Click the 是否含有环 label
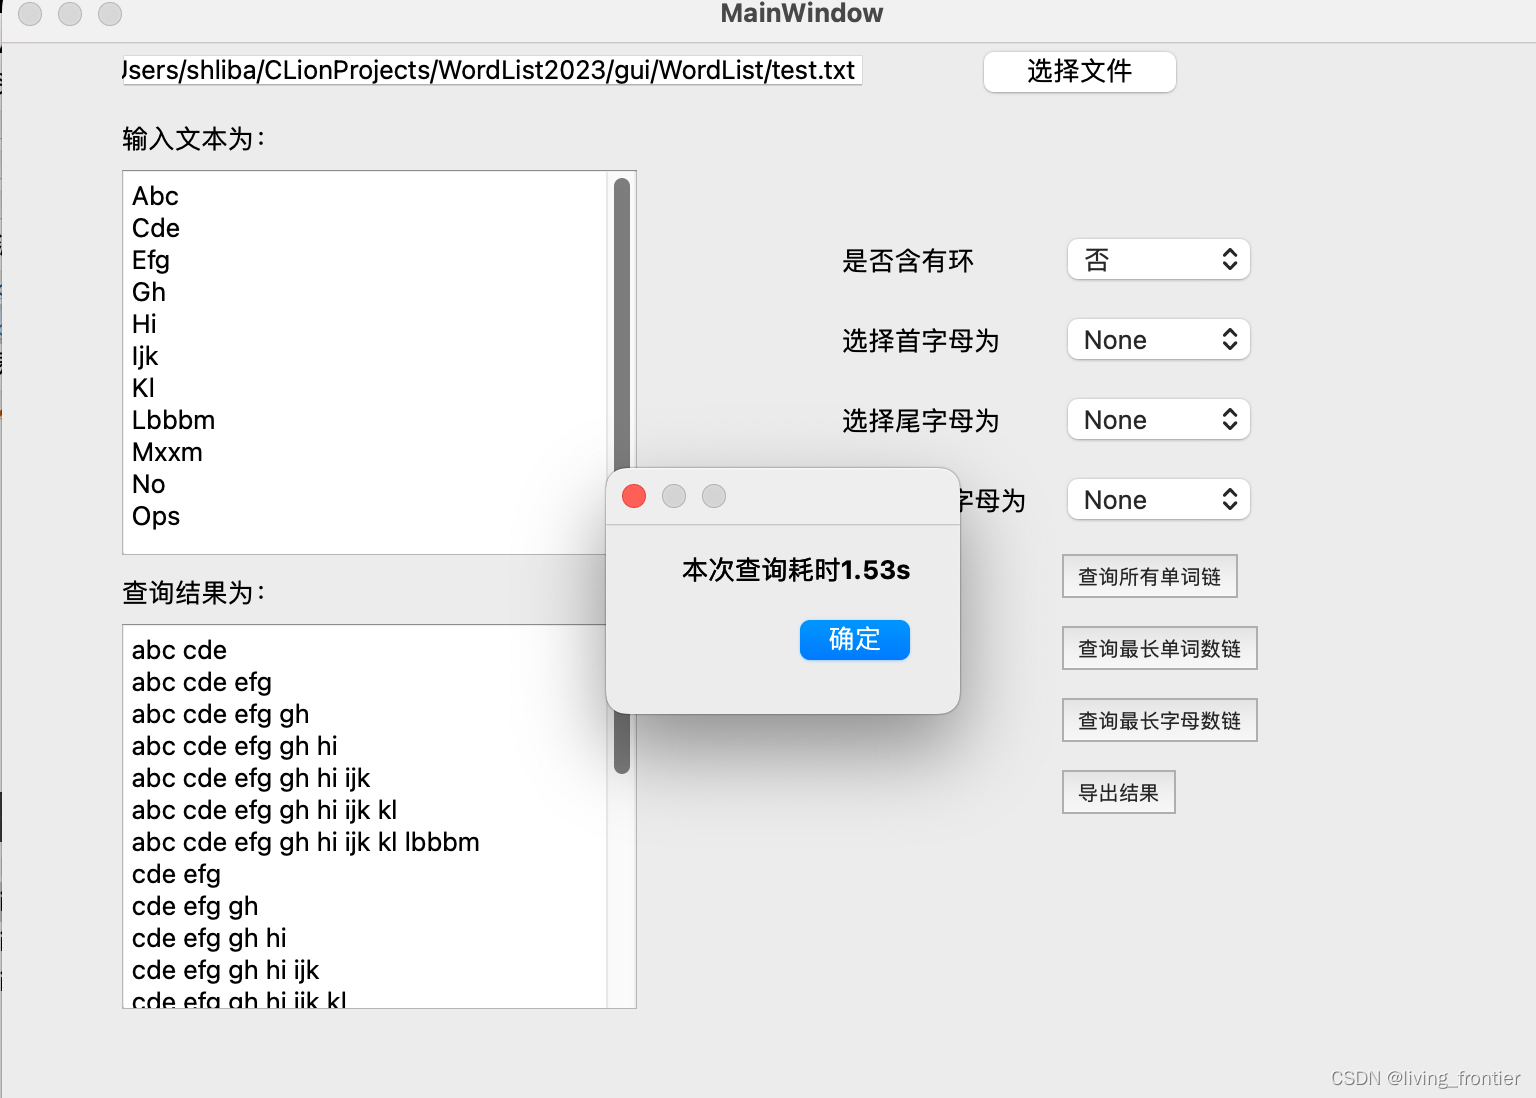Viewport: 1536px width, 1098px height. [908, 261]
